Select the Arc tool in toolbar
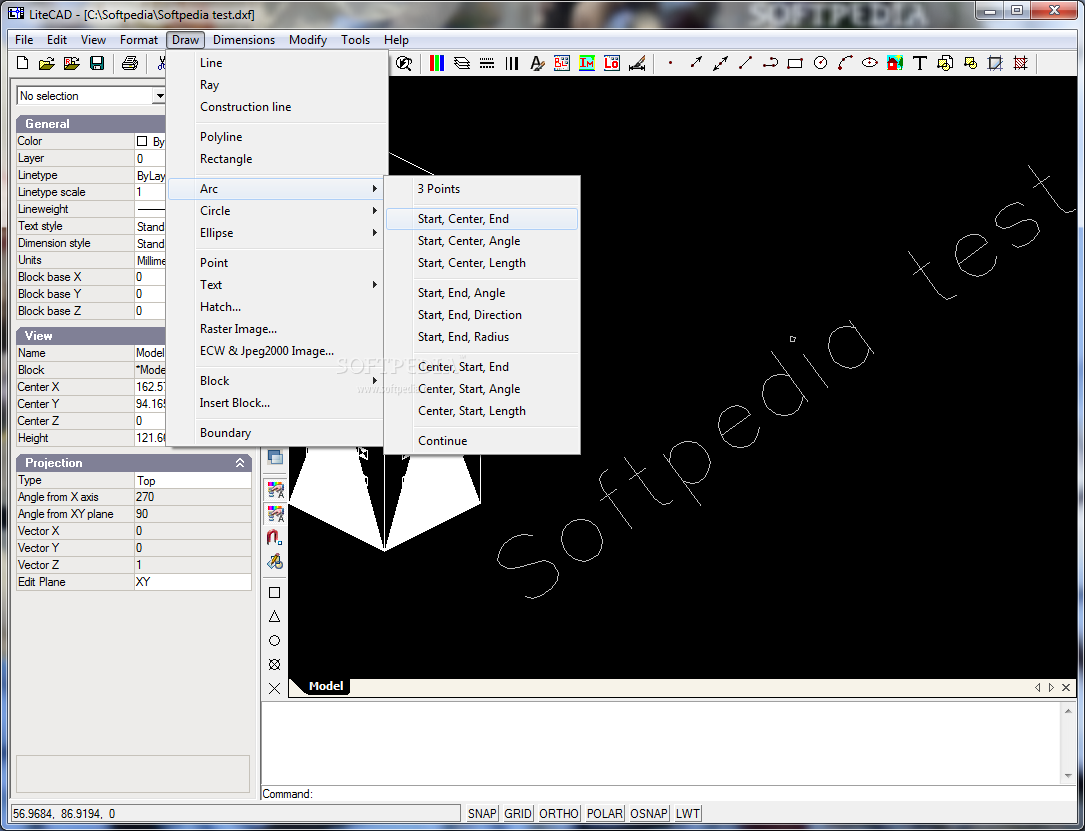Viewport: 1085px width, 831px height. (x=845, y=64)
